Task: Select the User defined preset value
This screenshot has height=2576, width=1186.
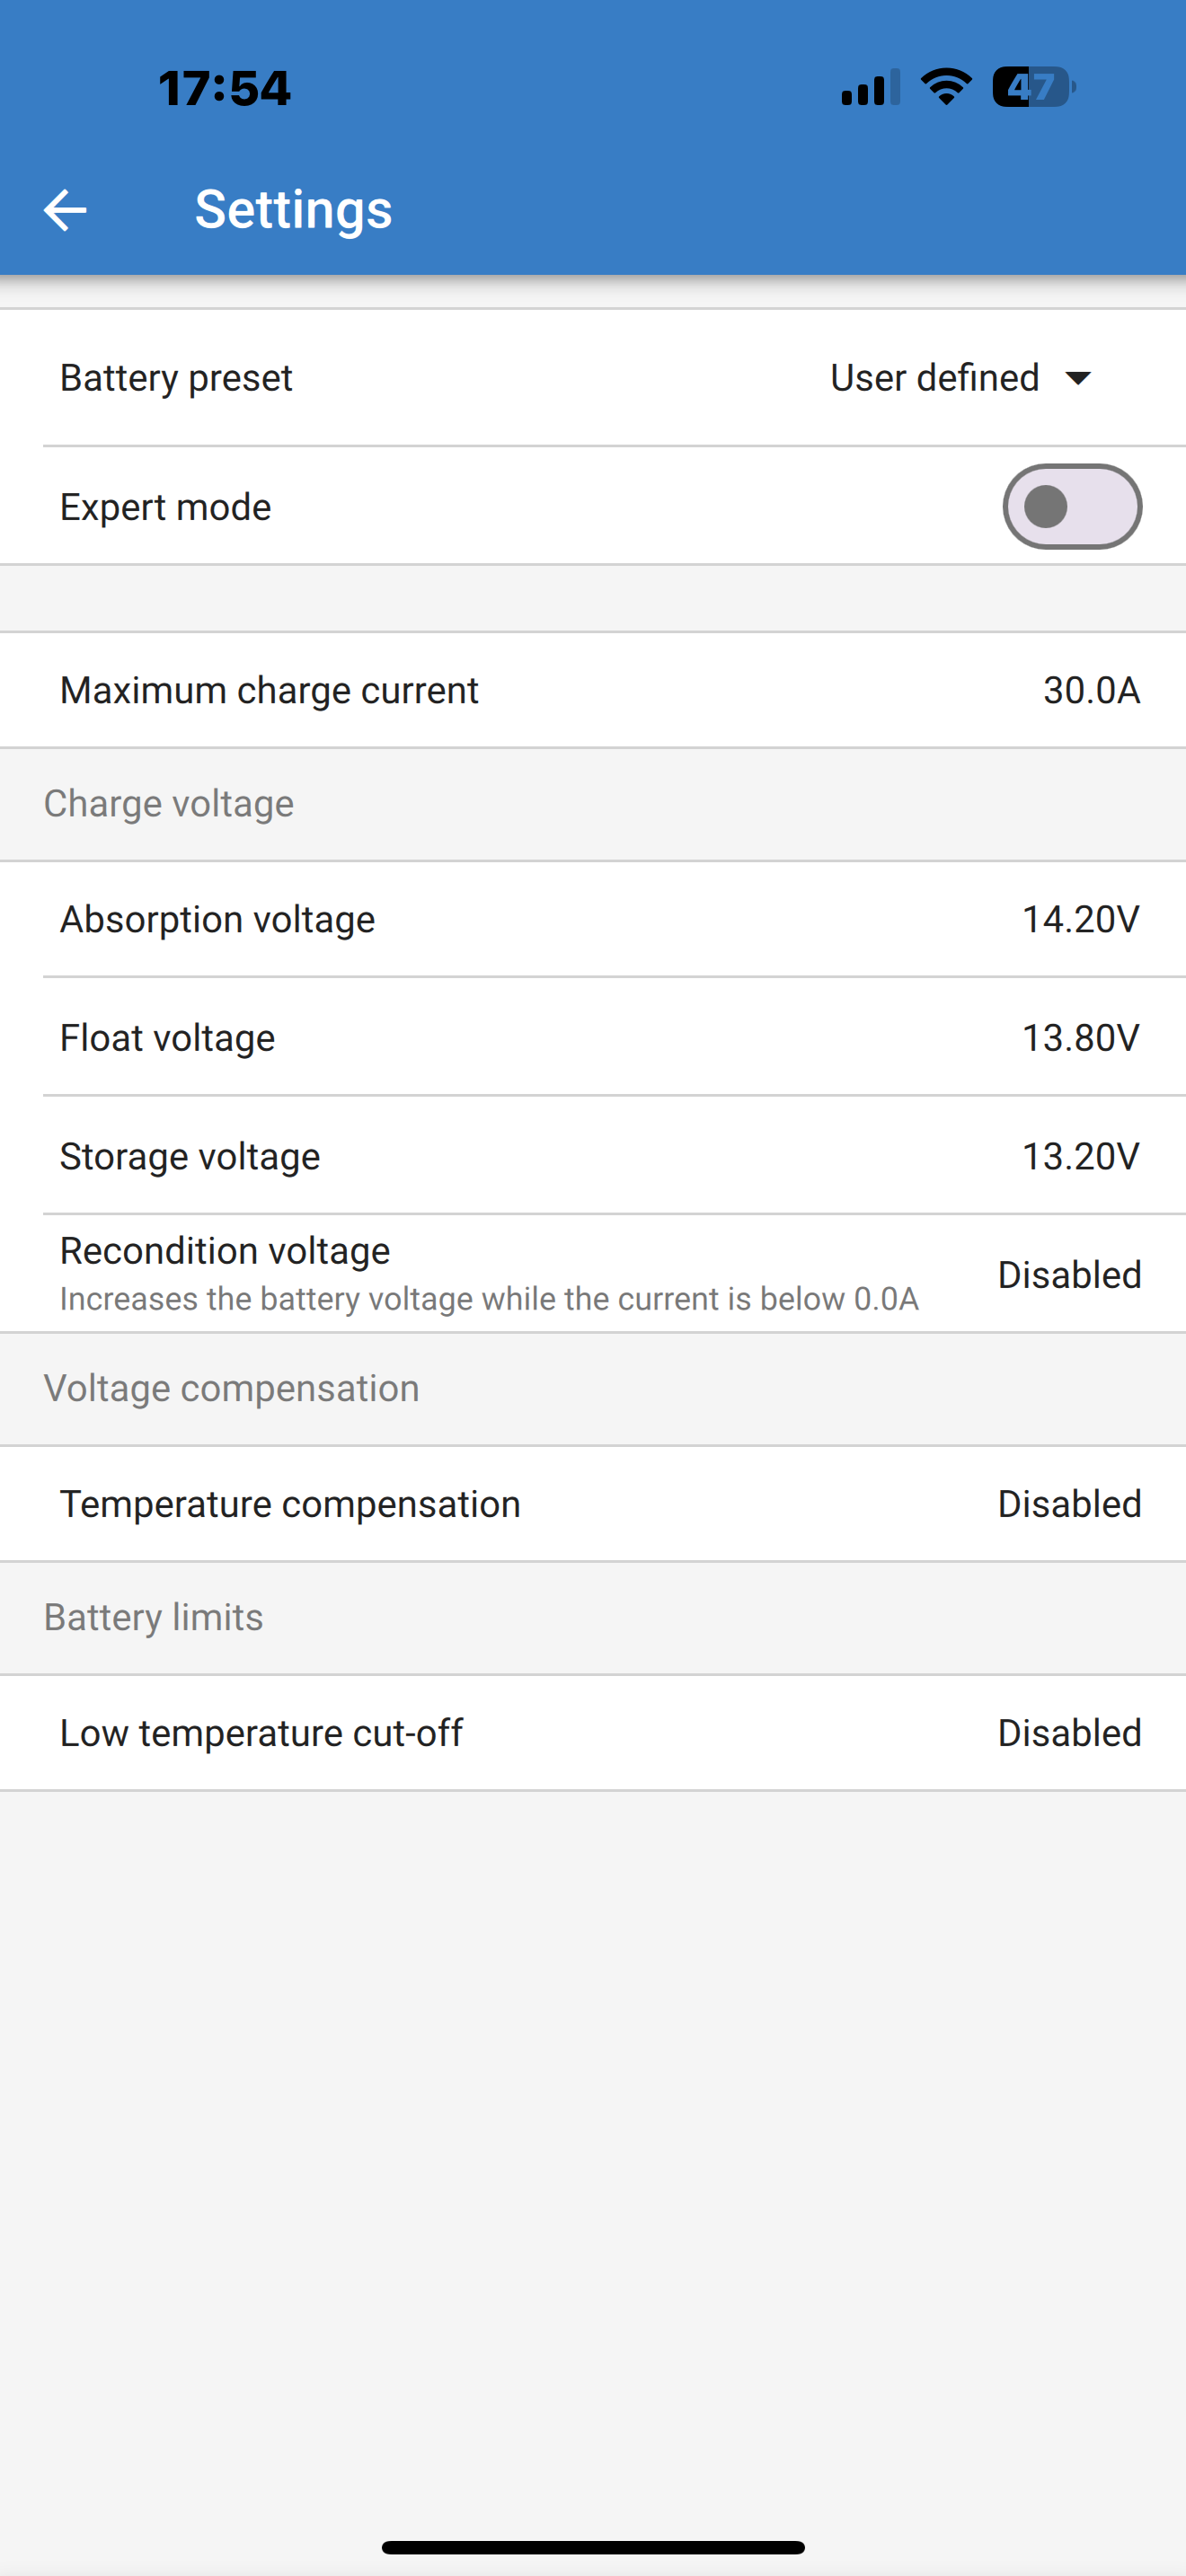Action: [934, 378]
